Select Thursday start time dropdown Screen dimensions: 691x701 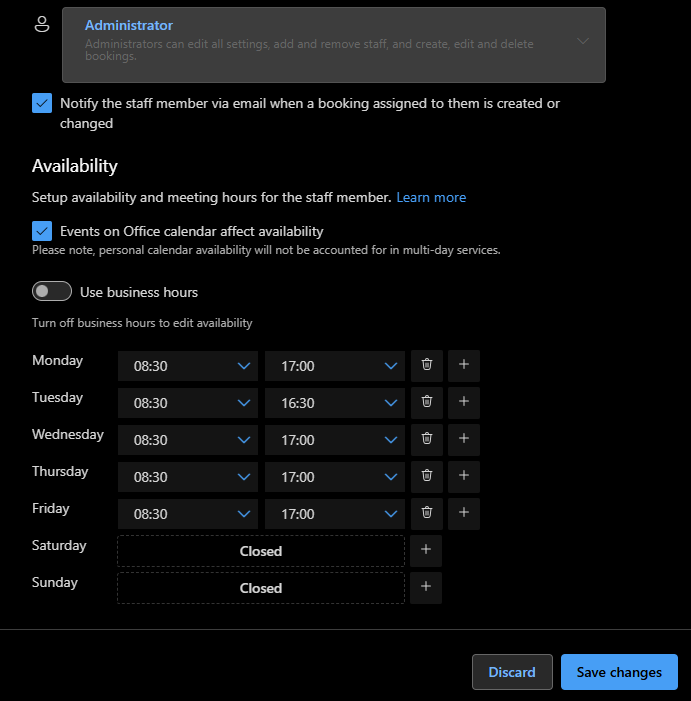coord(188,477)
